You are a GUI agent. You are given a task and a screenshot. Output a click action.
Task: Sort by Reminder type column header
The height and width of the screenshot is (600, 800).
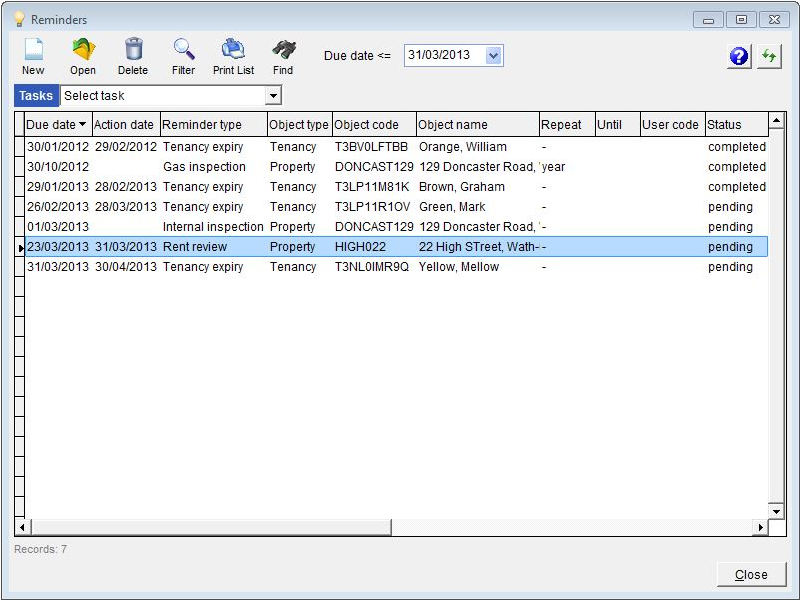pyautogui.click(x=214, y=124)
